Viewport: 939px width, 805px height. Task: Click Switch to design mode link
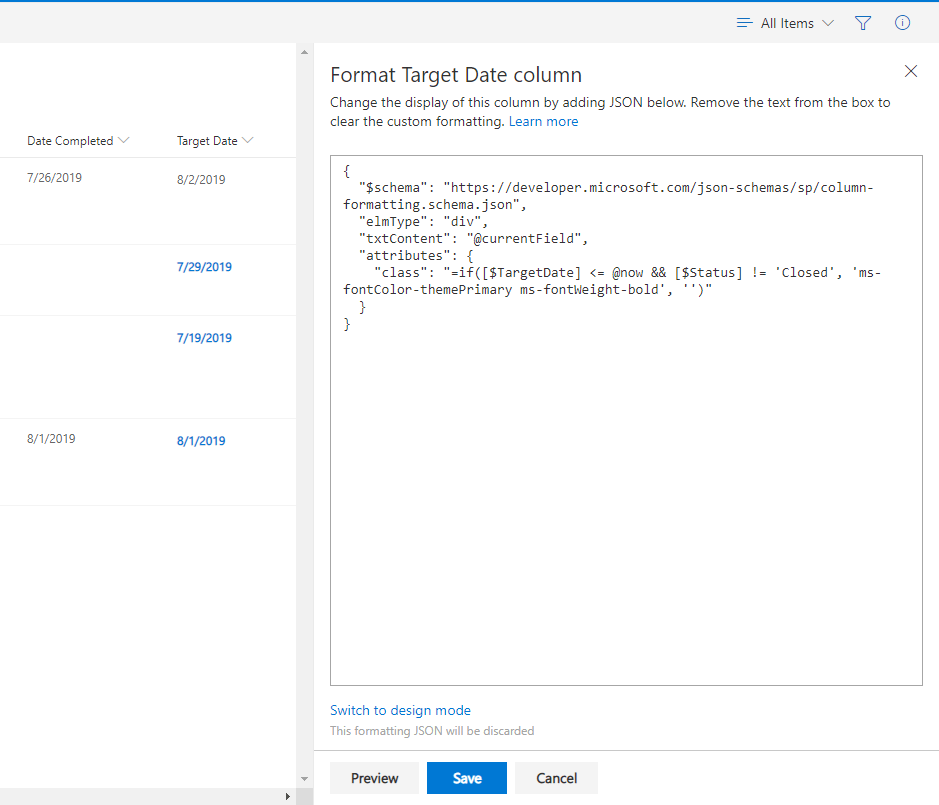400,710
